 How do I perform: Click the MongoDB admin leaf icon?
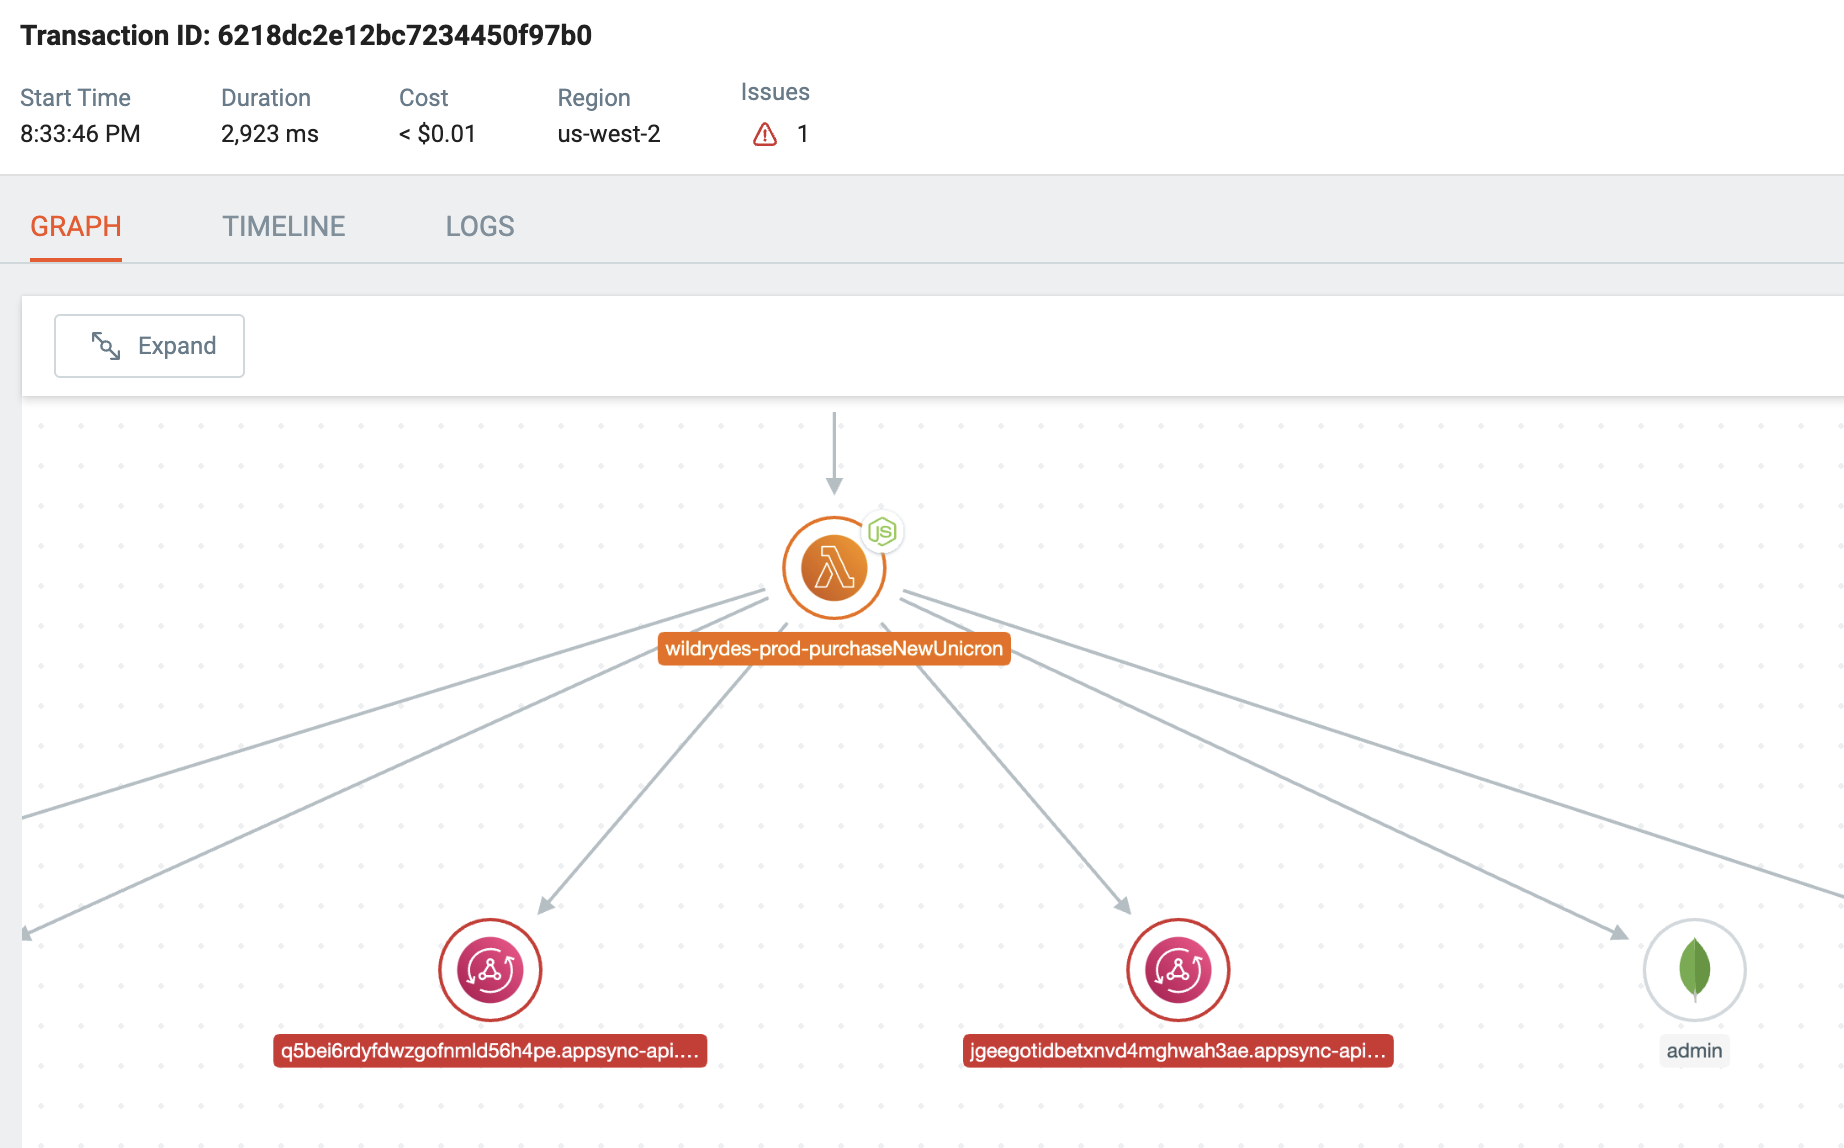point(1694,970)
